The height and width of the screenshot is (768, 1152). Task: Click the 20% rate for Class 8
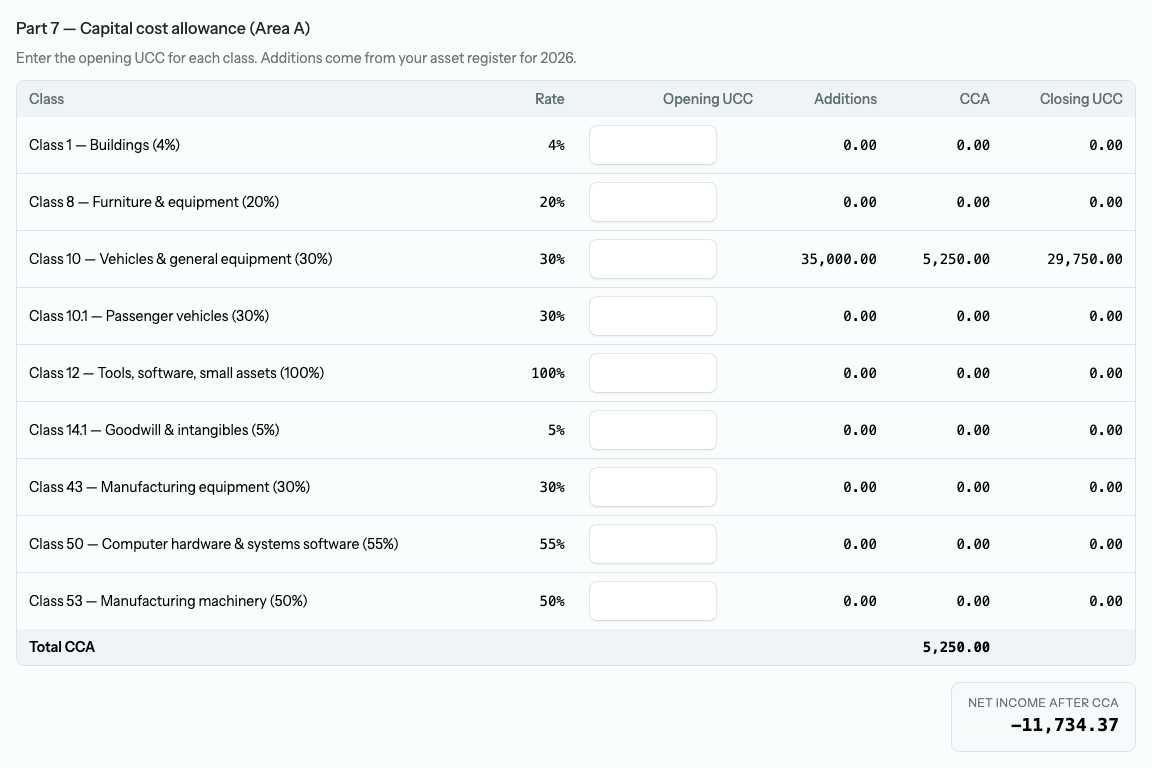[552, 202]
